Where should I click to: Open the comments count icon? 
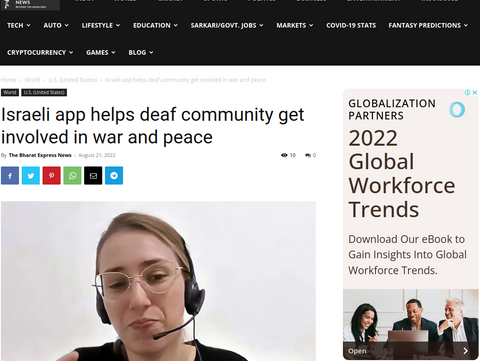308,155
